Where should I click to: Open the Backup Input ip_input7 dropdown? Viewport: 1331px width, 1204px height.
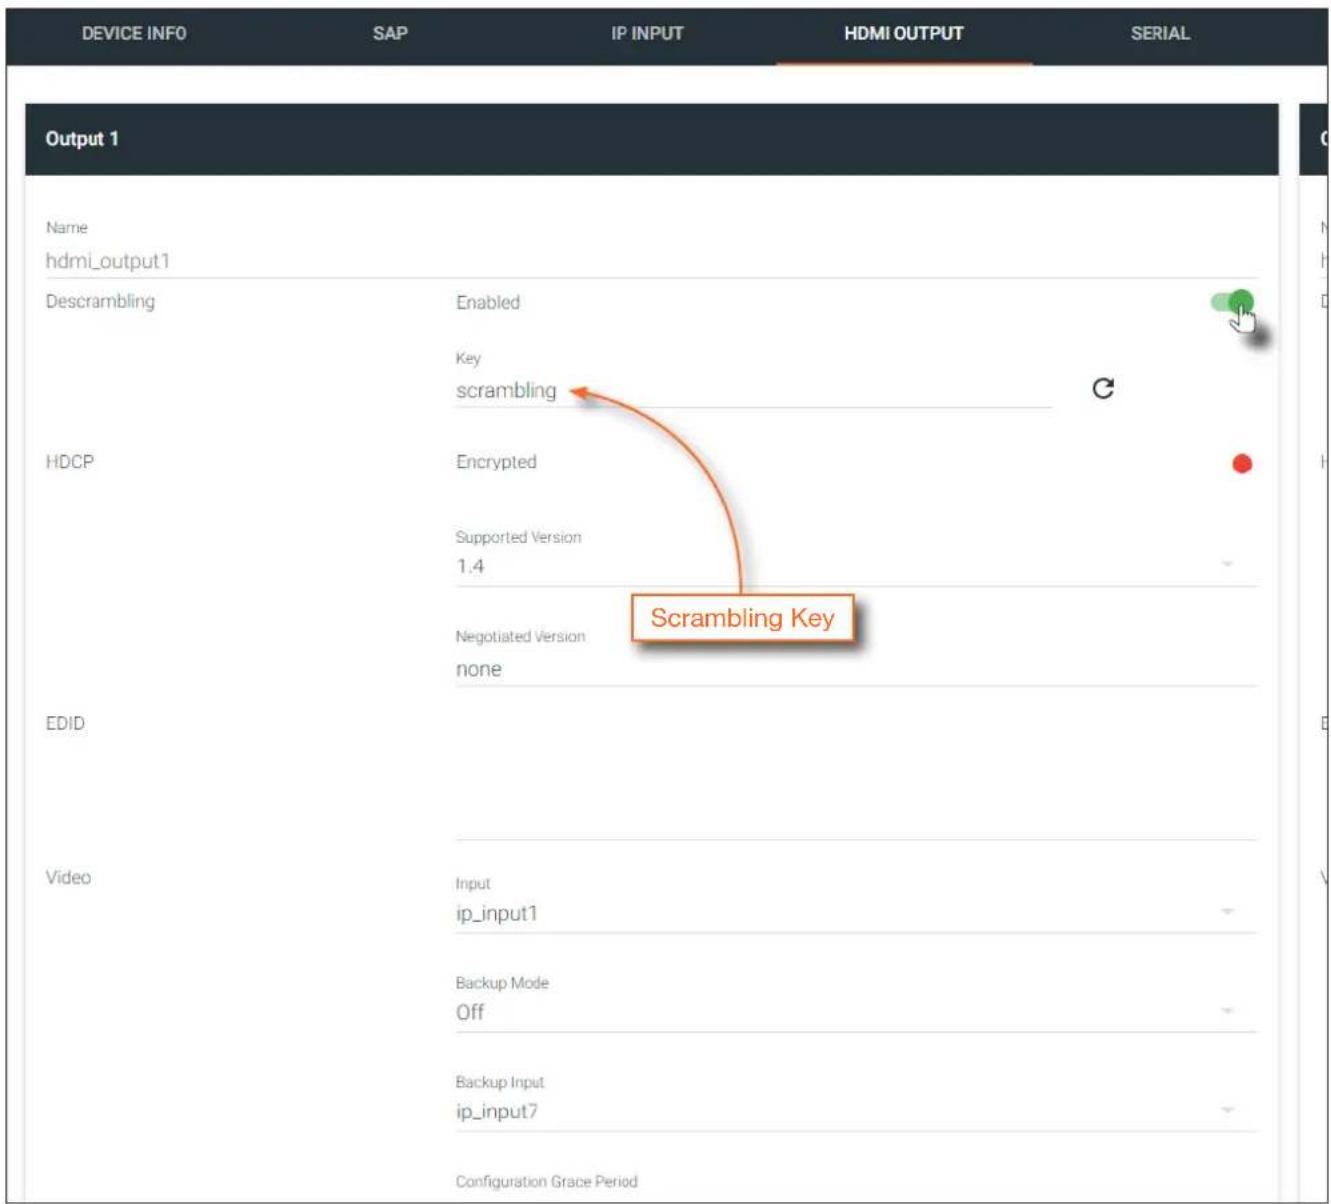pos(856,1111)
